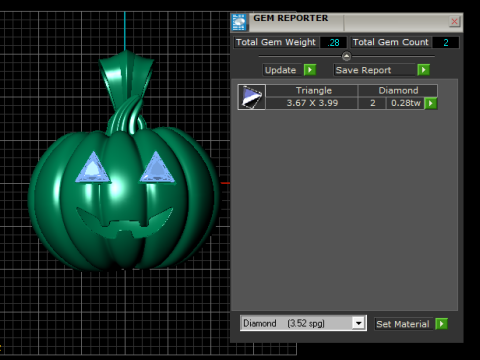The height and width of the screenshot is (360, 480).
Task: Click green arrow beside 0.28tw
Action: tap(431, 103)
